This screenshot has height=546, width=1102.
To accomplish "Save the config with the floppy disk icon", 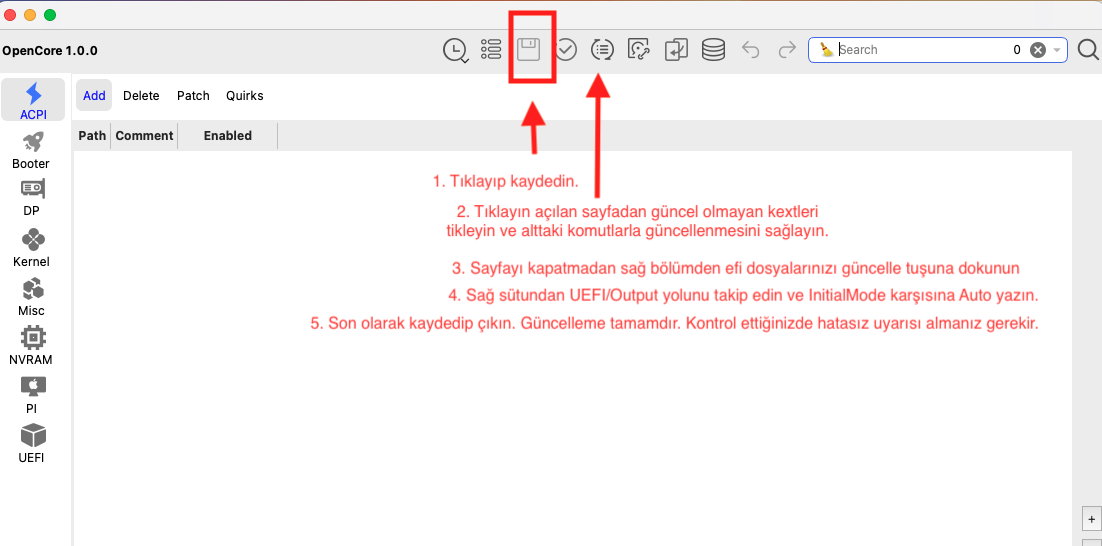I will [x=529, y=50].
